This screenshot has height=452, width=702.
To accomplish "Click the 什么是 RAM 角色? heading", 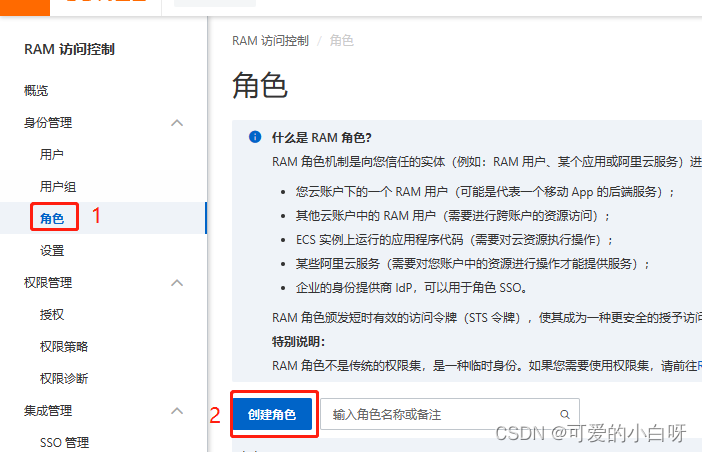I will pos(321,138).
